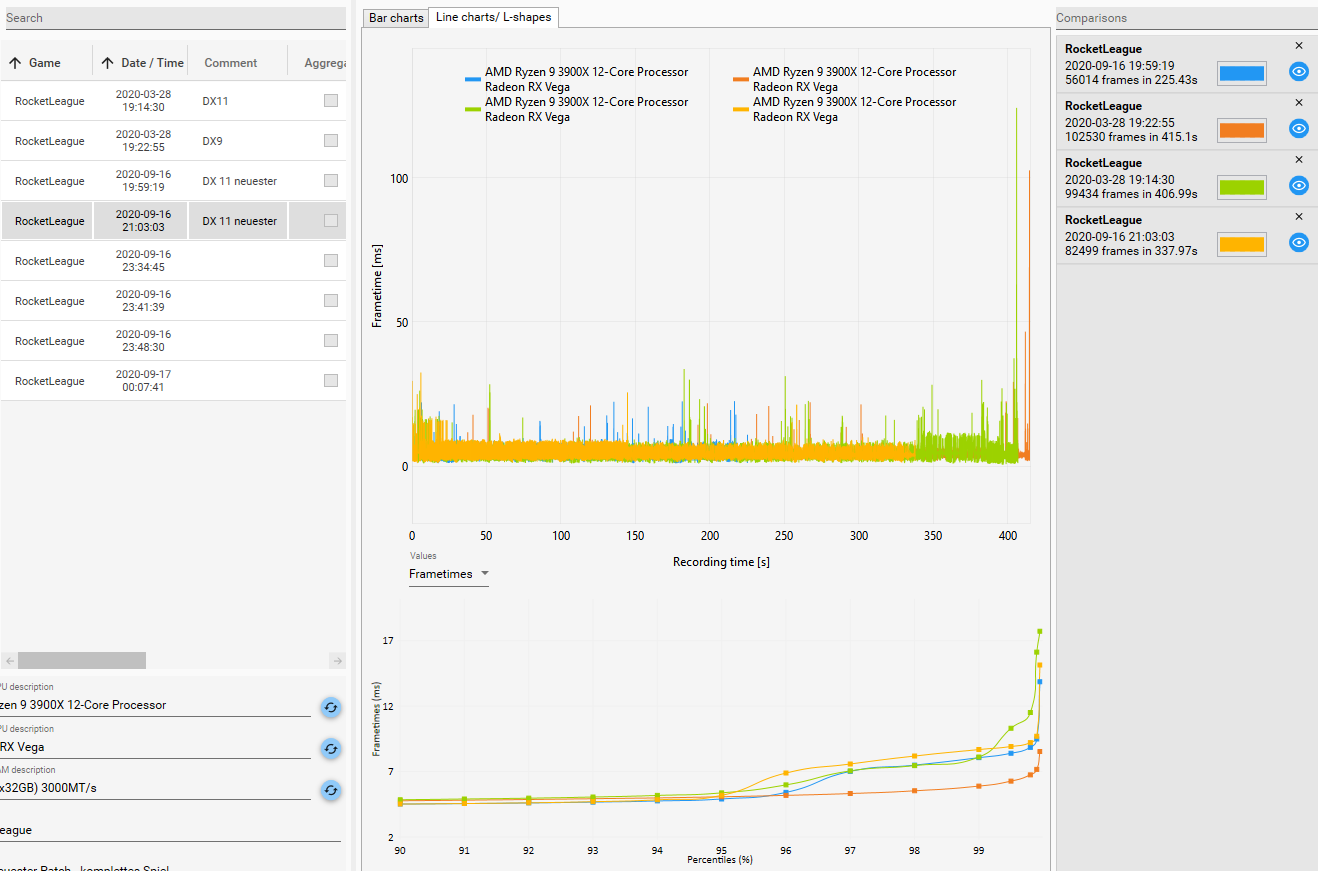Edit the RX Vega GPU description field
This screenshot has height=871, width=1318.
click(155, 747)
